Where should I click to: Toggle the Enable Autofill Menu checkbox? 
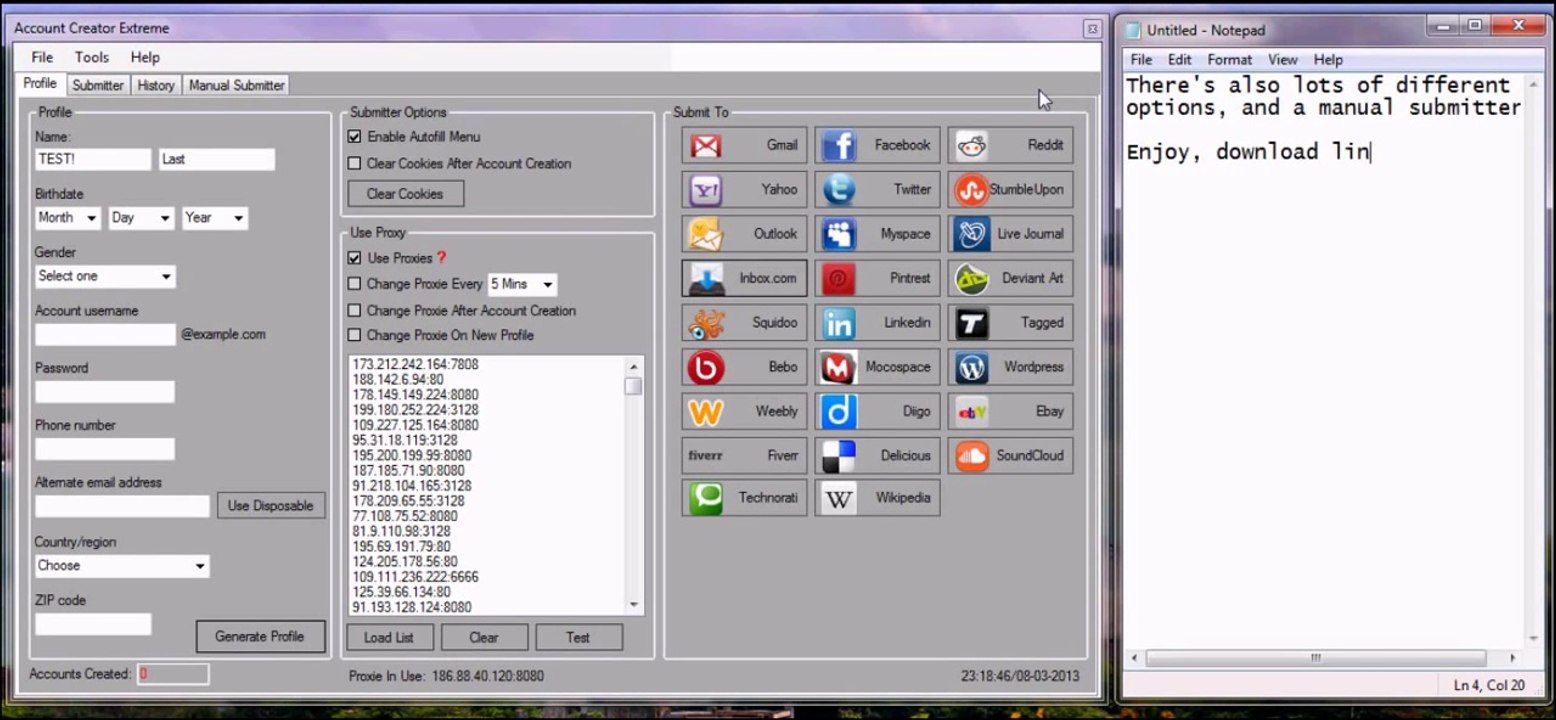tap(354, 137)
